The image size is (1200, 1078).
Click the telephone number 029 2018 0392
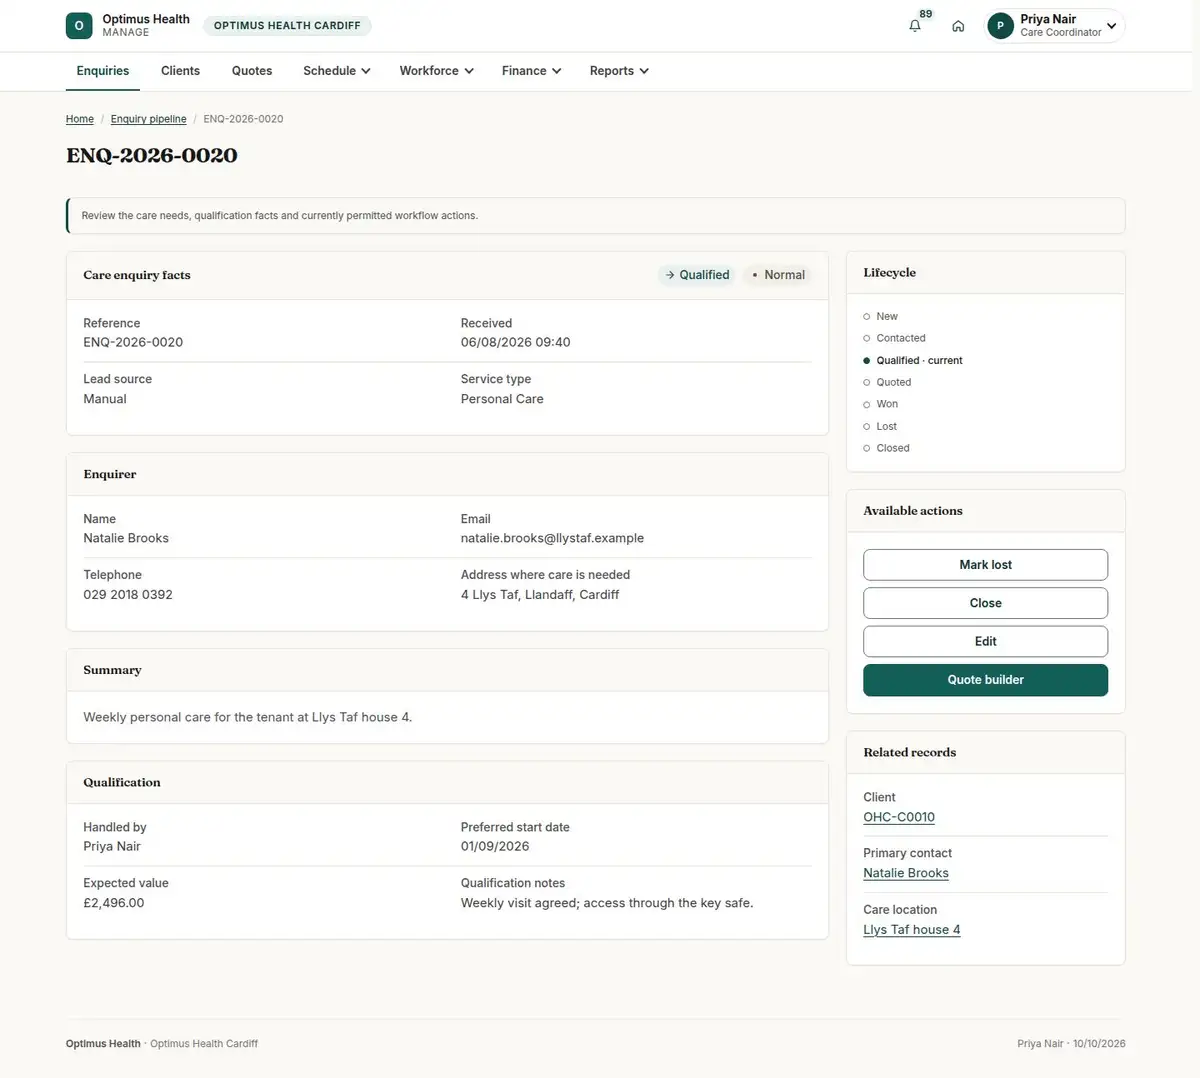coord(128,594)
